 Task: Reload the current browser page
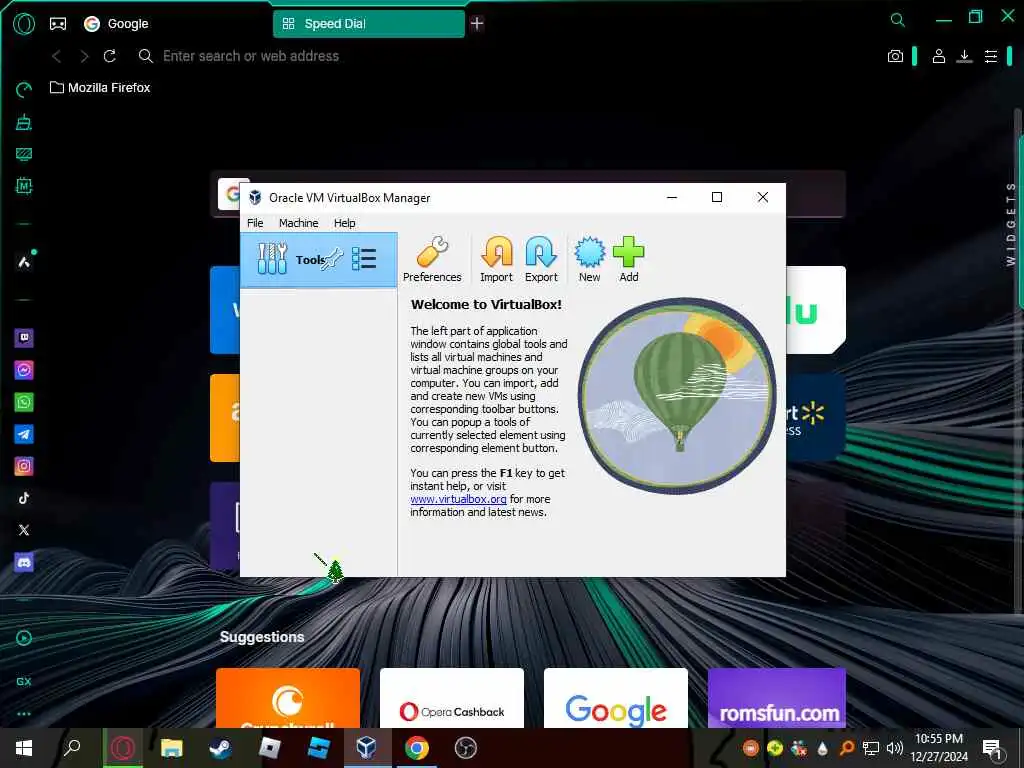110,56
